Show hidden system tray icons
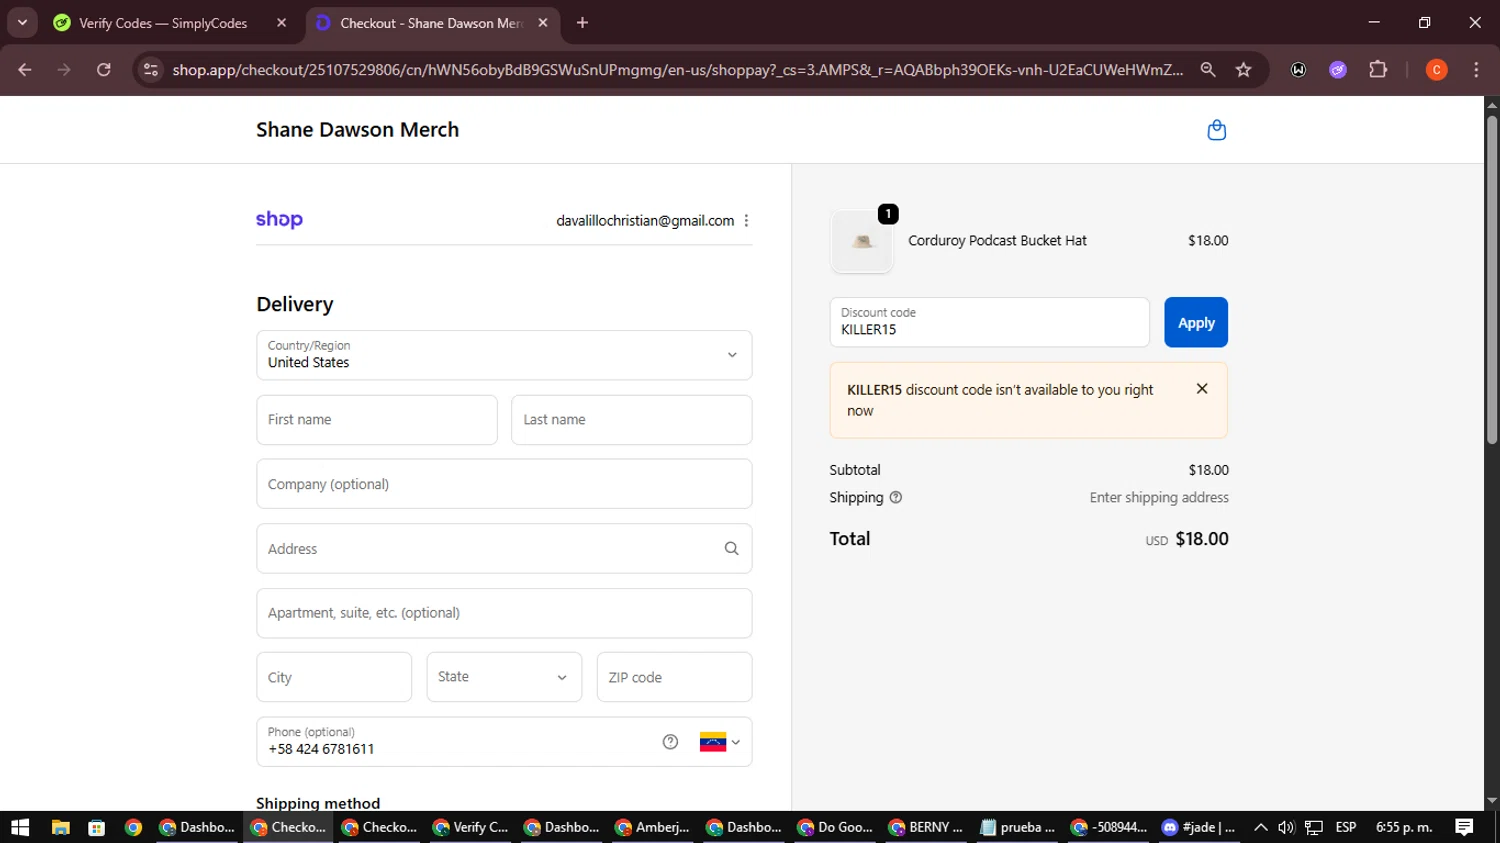Screen dimensions: 1500x843 coord(1260,827)
